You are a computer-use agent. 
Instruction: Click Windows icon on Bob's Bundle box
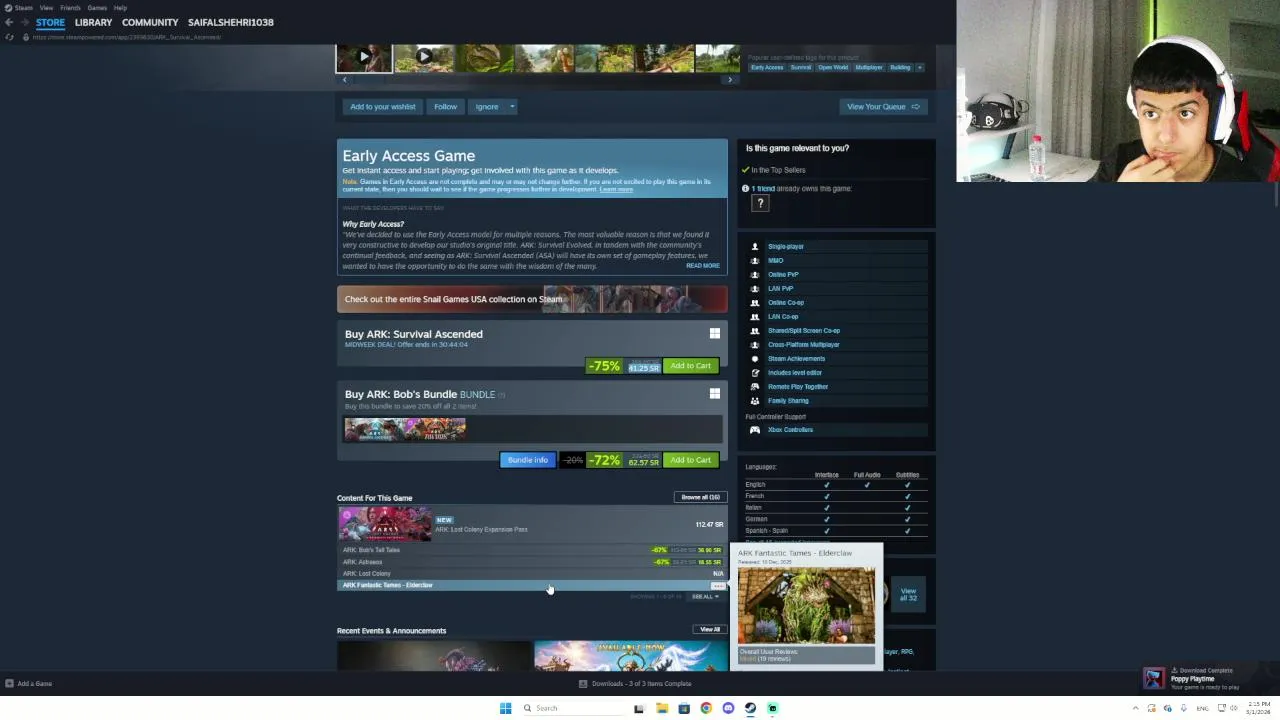714,394
